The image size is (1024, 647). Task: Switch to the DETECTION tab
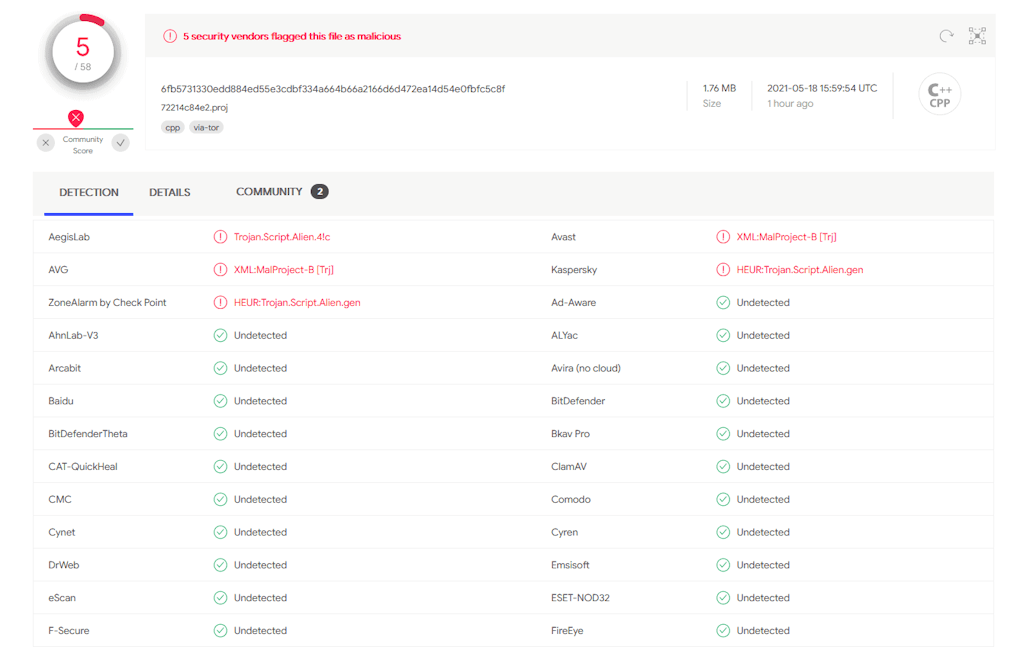tap(89, 193)
